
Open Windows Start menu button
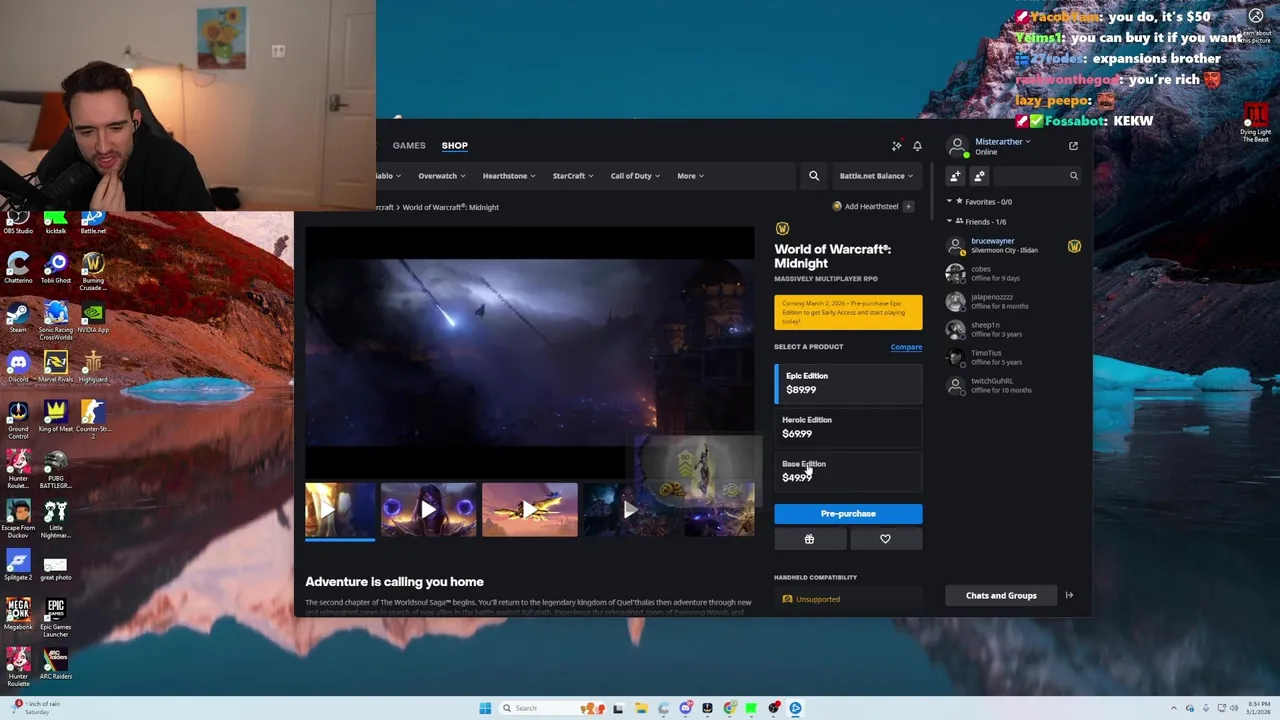click(x=485, y=708)
